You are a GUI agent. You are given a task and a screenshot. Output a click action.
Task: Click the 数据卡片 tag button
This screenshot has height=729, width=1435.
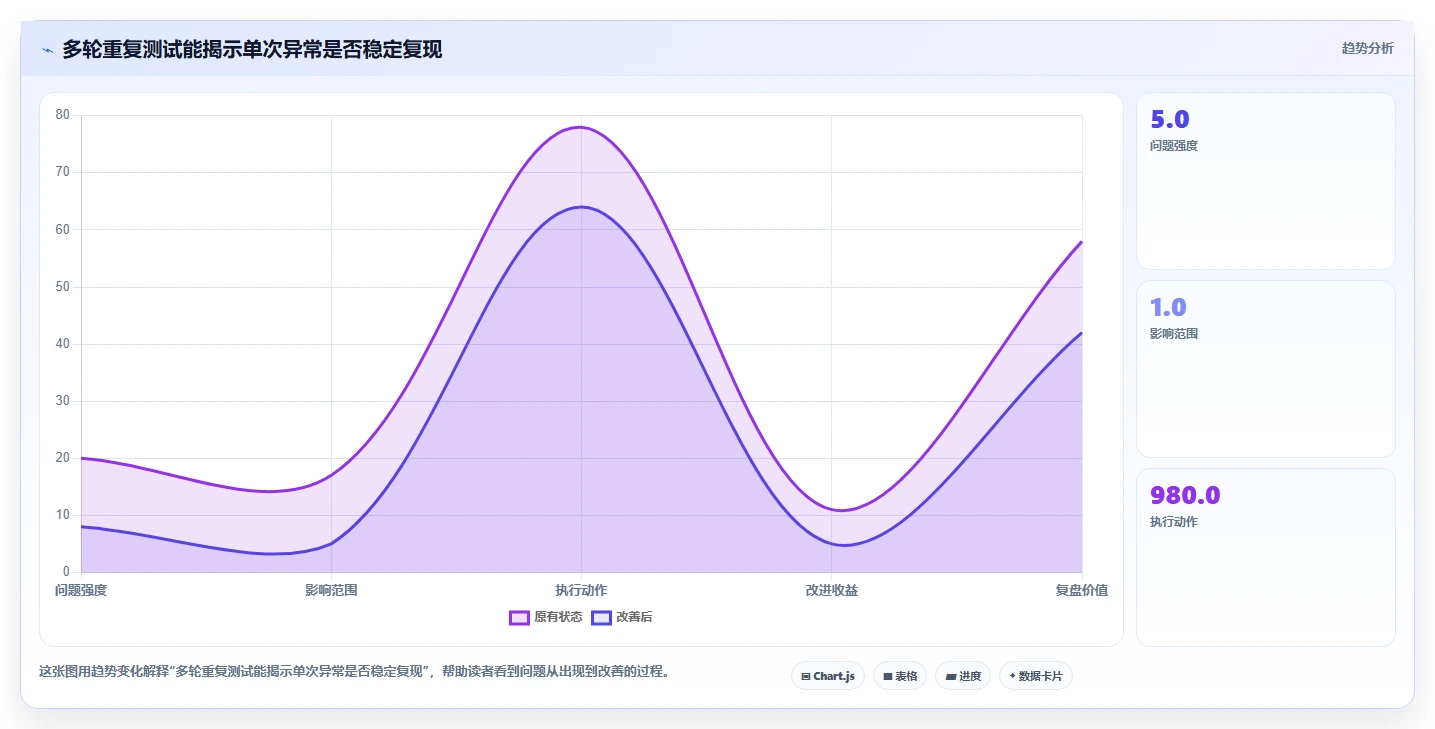pyautogui.click(x=1036, y=676)
